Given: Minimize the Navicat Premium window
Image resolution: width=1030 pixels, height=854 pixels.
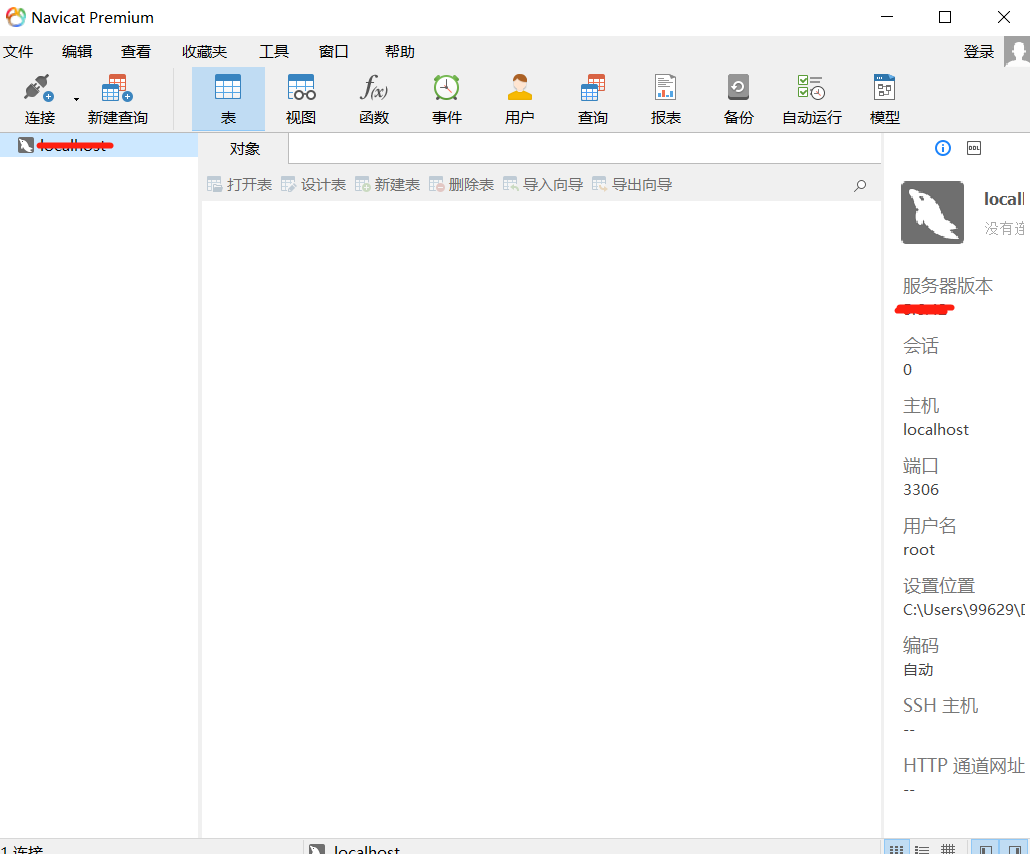Looking at the screenshot, I should pos(887,17).
